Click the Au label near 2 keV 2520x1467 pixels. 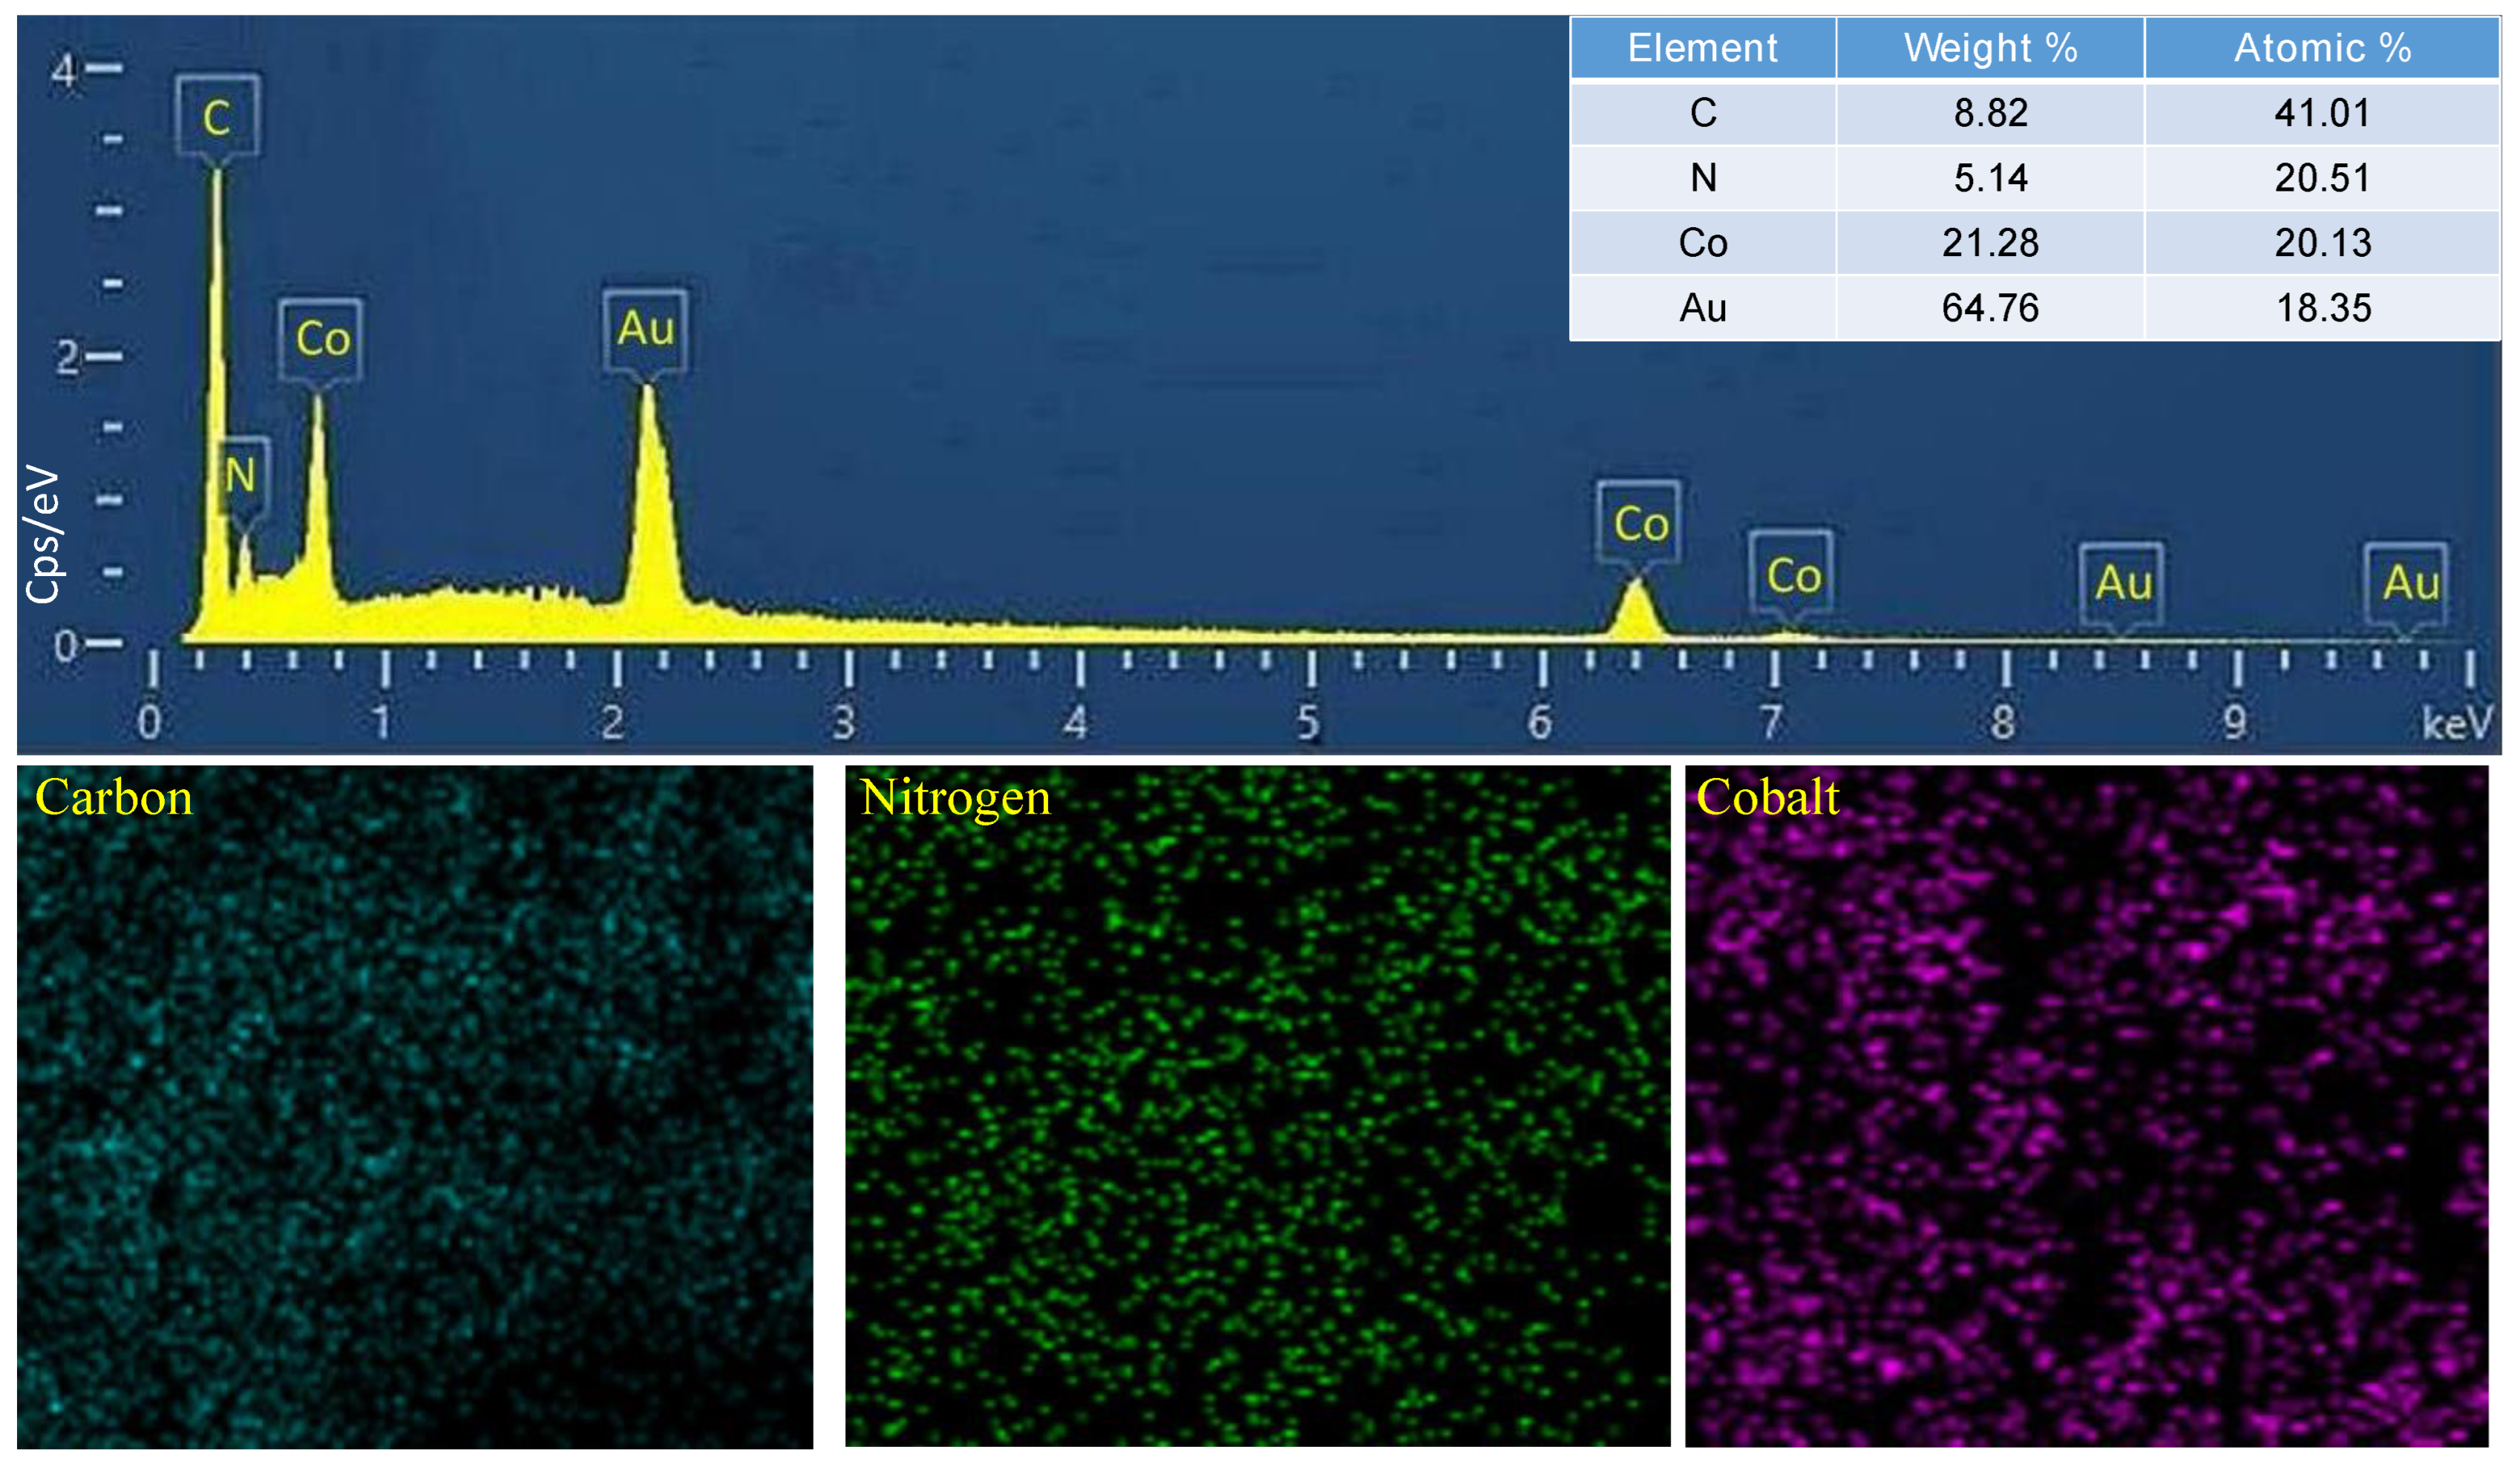645,329
